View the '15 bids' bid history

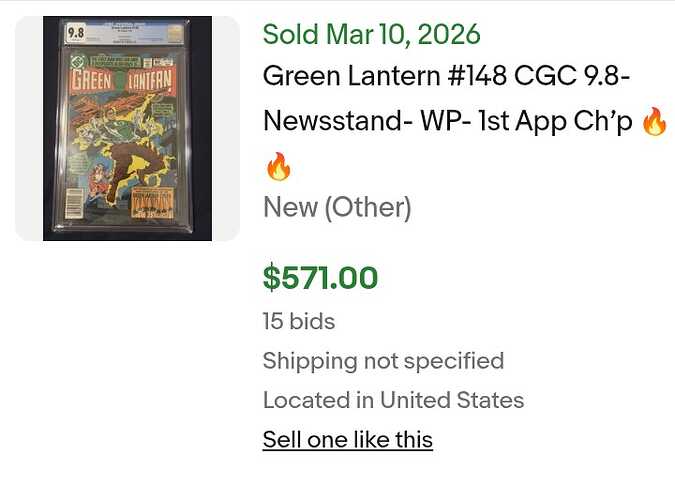[298, 321]
